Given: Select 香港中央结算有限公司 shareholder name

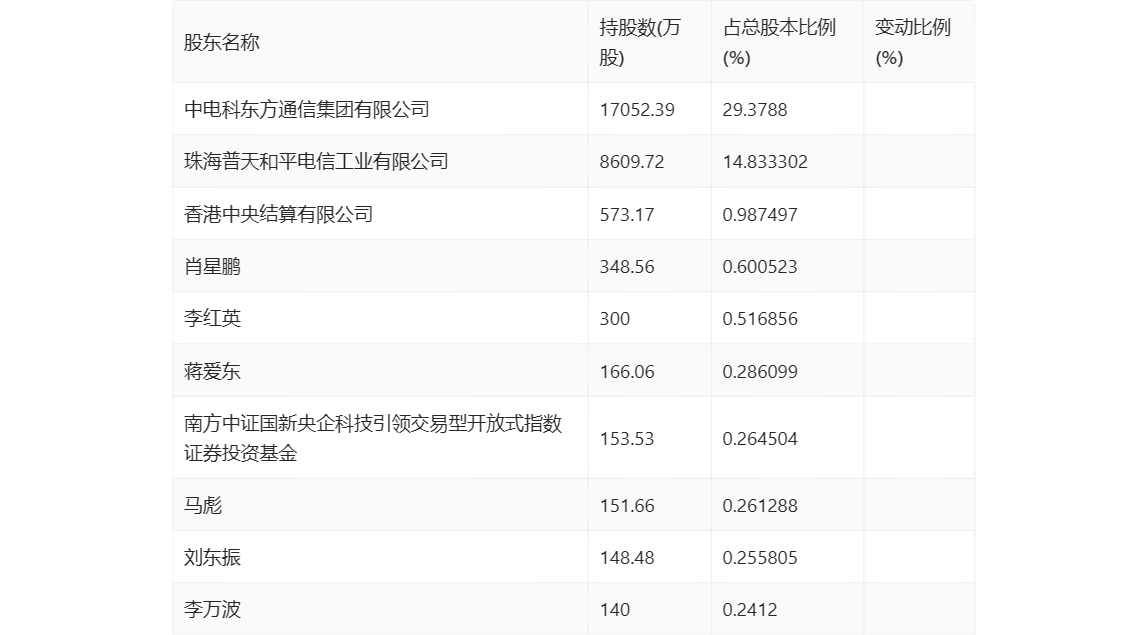Looking at the screenshot, I should coord(278,215).
